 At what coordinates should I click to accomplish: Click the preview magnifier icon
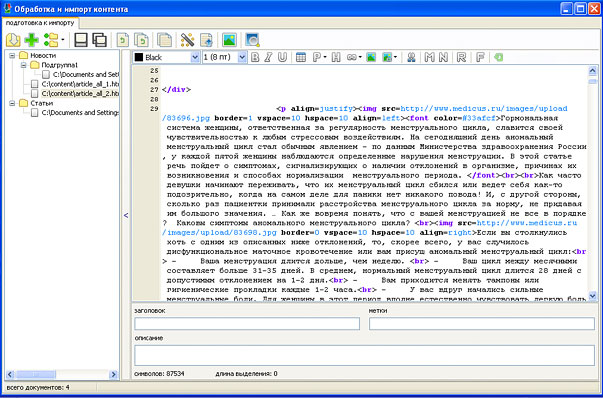tap(252, 40)
